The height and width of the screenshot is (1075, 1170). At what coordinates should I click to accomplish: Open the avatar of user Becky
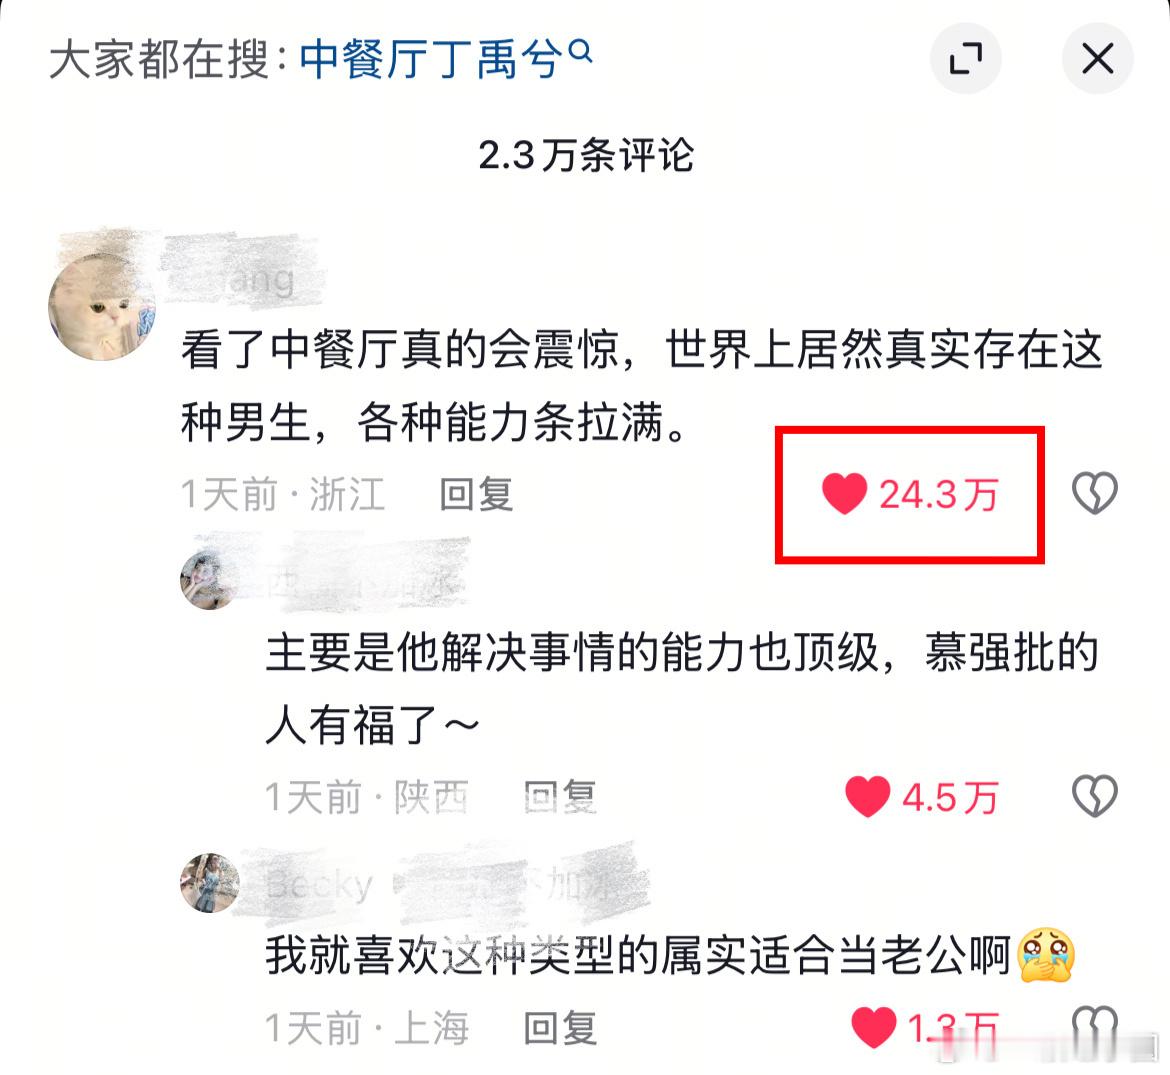[210, 883]
